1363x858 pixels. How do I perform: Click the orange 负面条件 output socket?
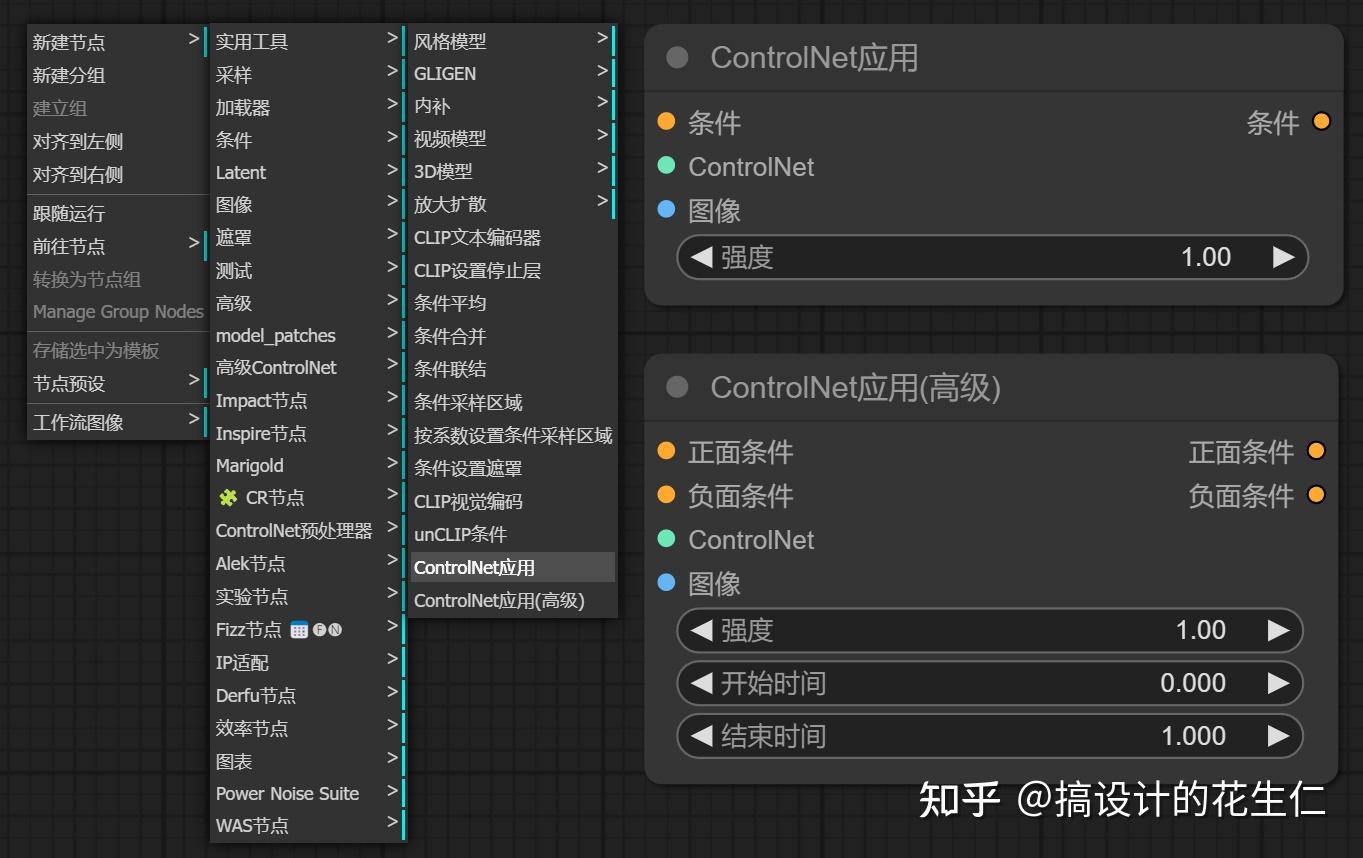(1316, 494)
